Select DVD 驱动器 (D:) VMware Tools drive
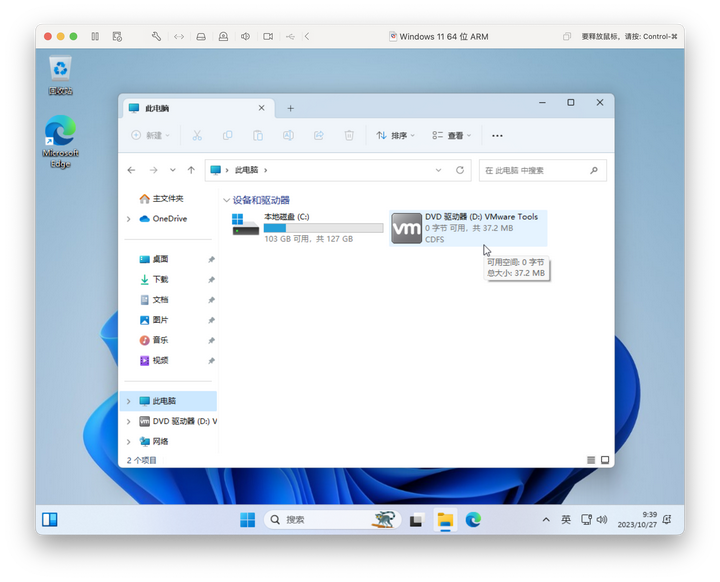This screenshot has width=720, height=582. (x=468, y=228)
